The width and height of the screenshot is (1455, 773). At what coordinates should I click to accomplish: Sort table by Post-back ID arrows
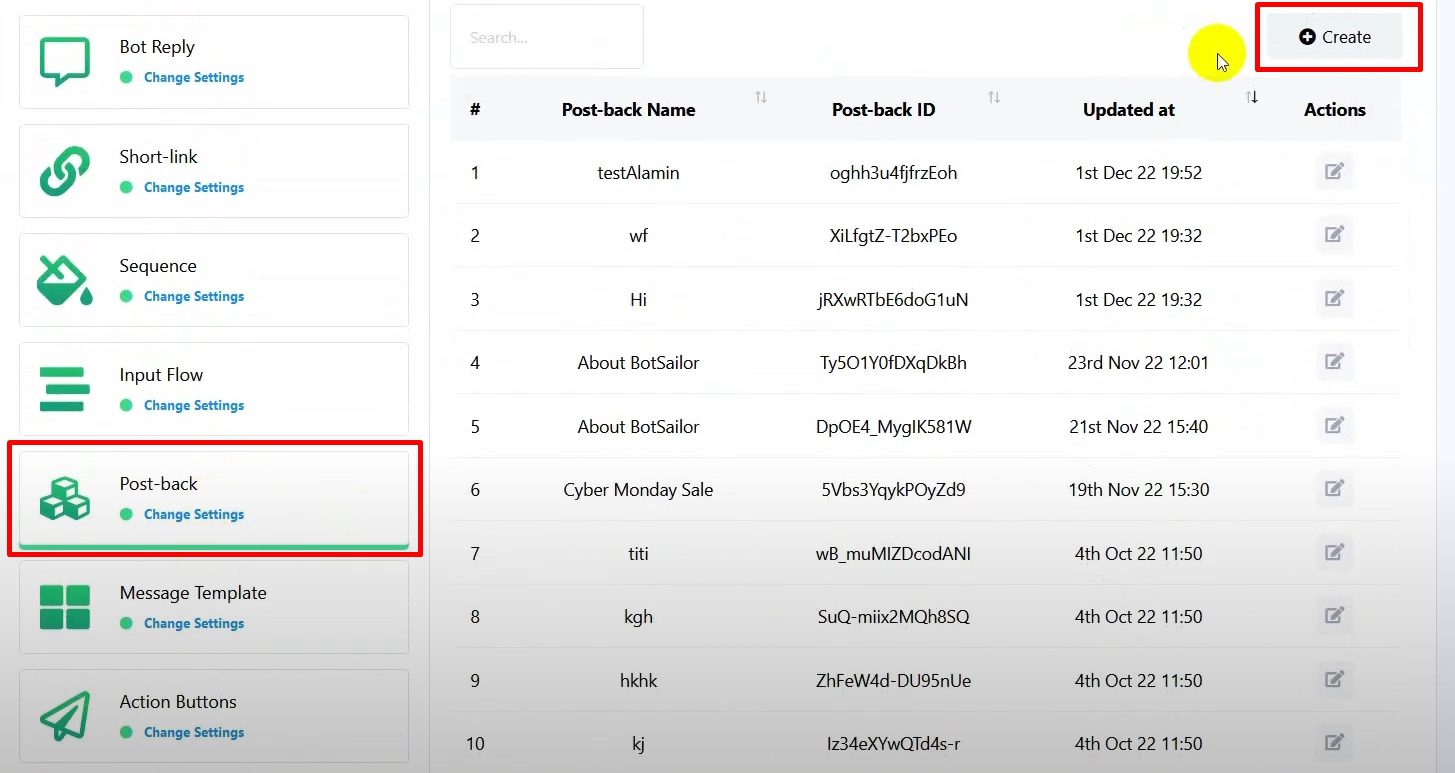coord(993,98)
